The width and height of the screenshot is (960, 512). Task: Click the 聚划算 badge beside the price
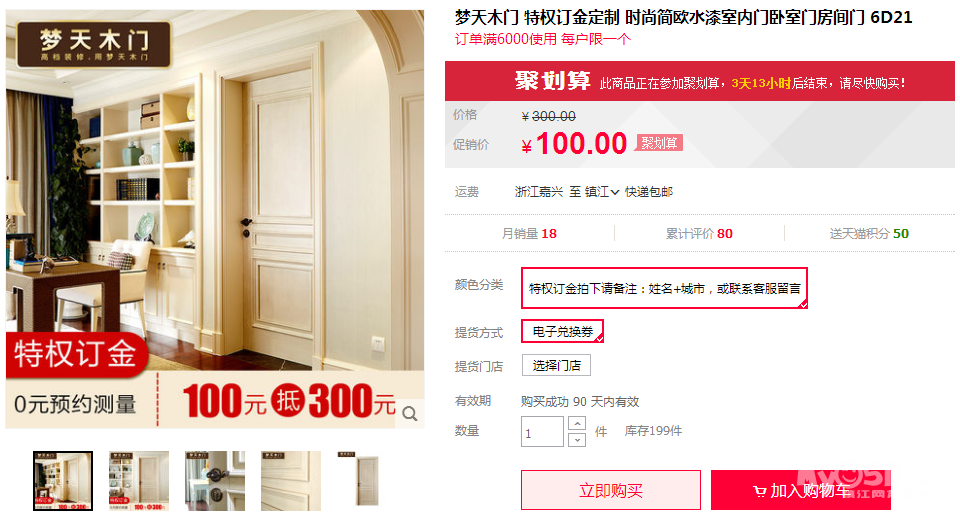[x=659, y=143]
